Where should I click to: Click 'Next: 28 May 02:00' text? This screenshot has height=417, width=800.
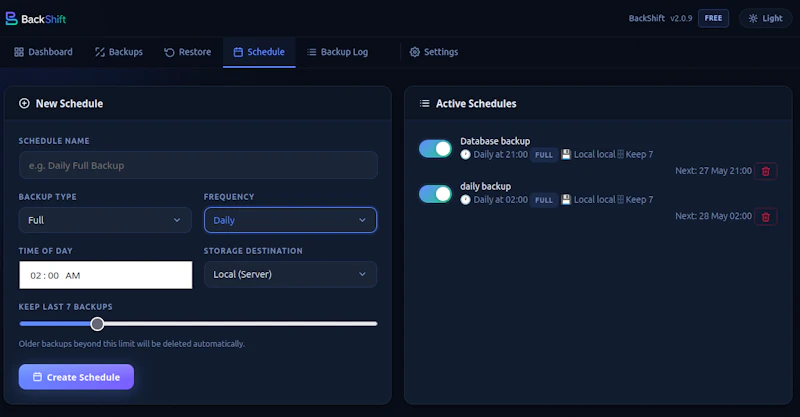pos(713,216)
